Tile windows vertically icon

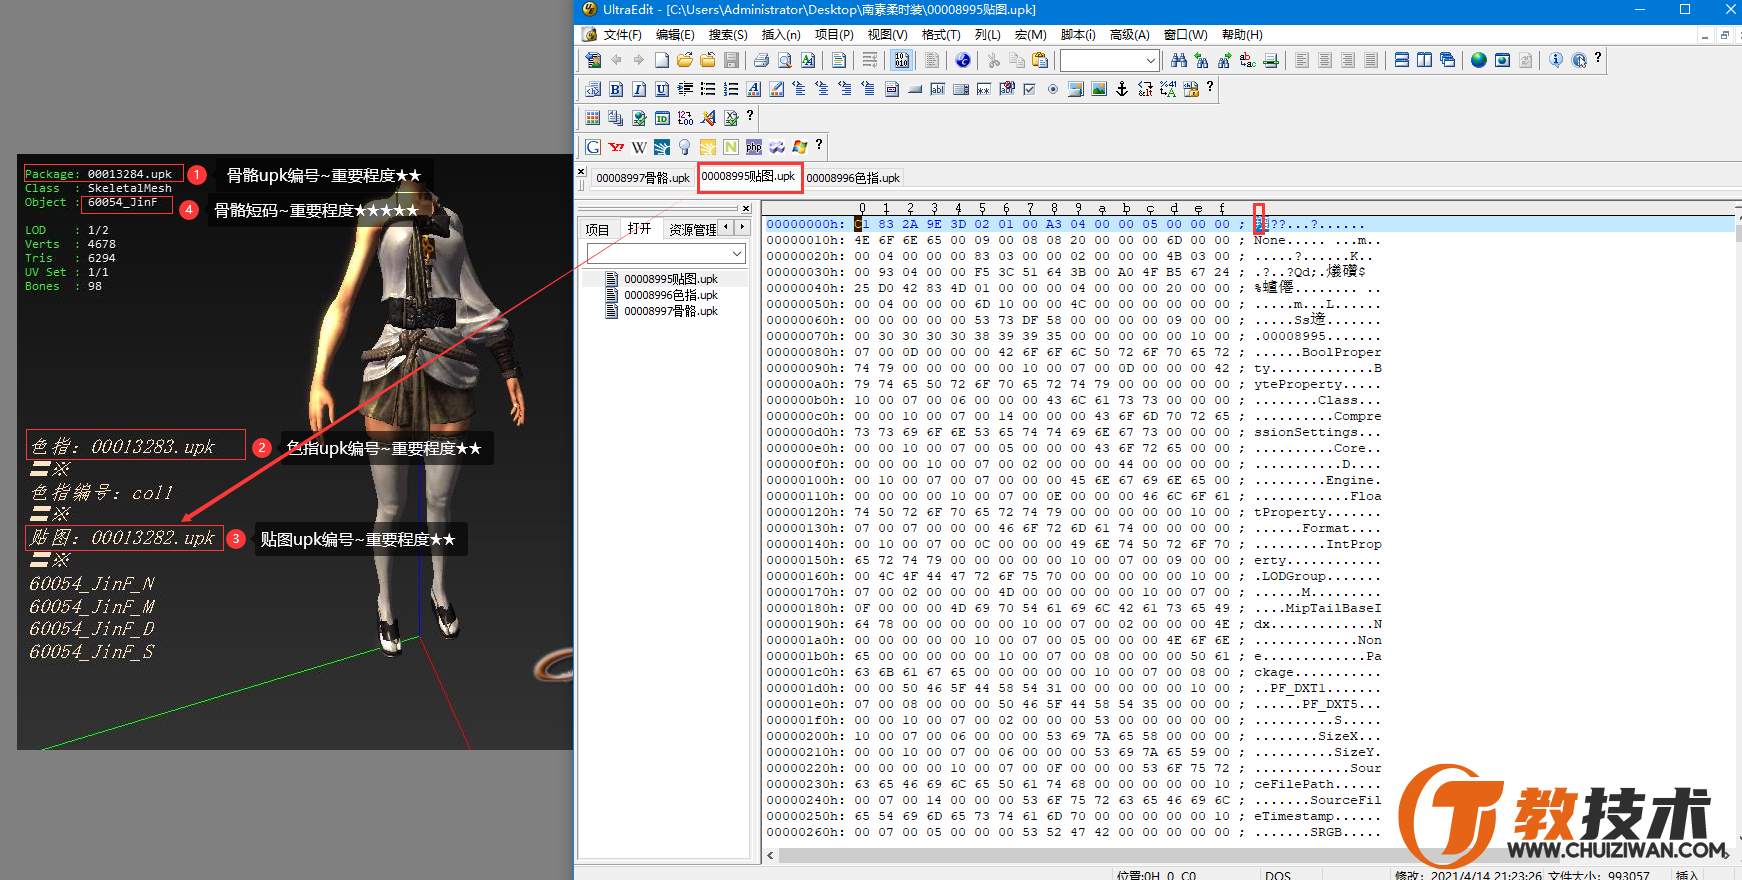click(1425, 61)
